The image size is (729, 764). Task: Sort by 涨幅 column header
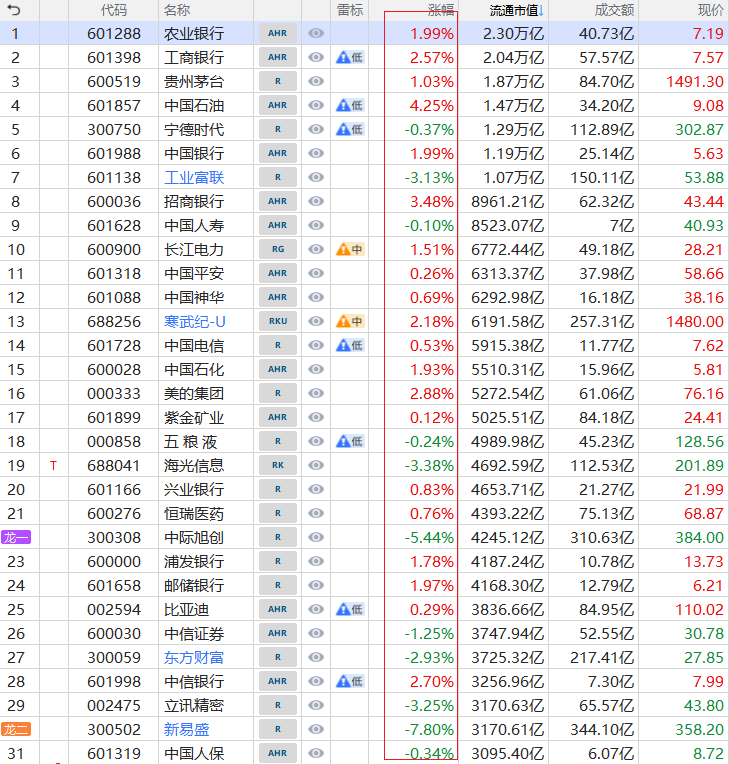[x=441, y=10]
